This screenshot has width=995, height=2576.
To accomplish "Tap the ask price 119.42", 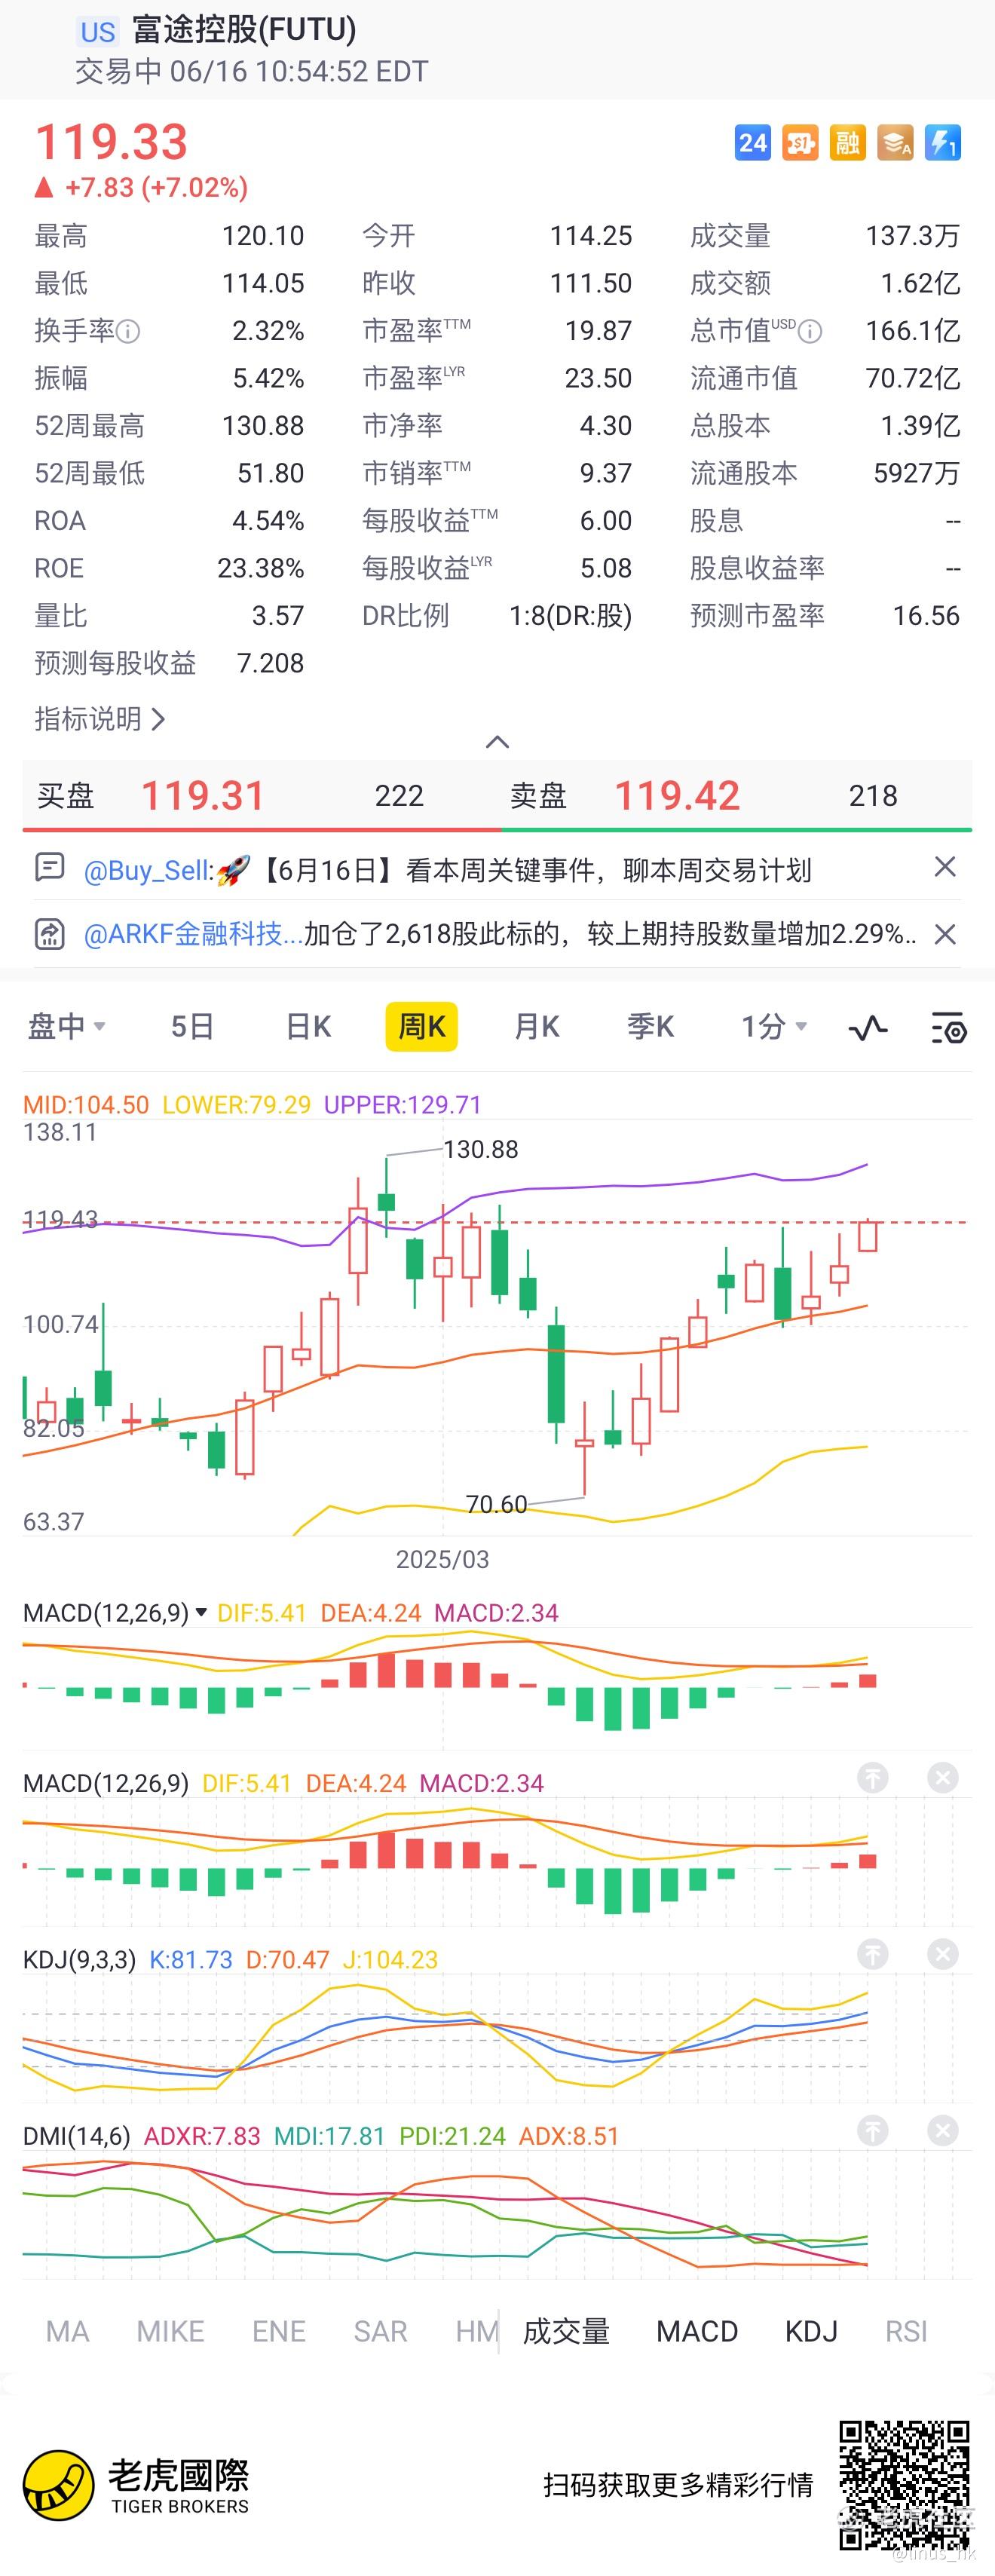I will (677, 796).
